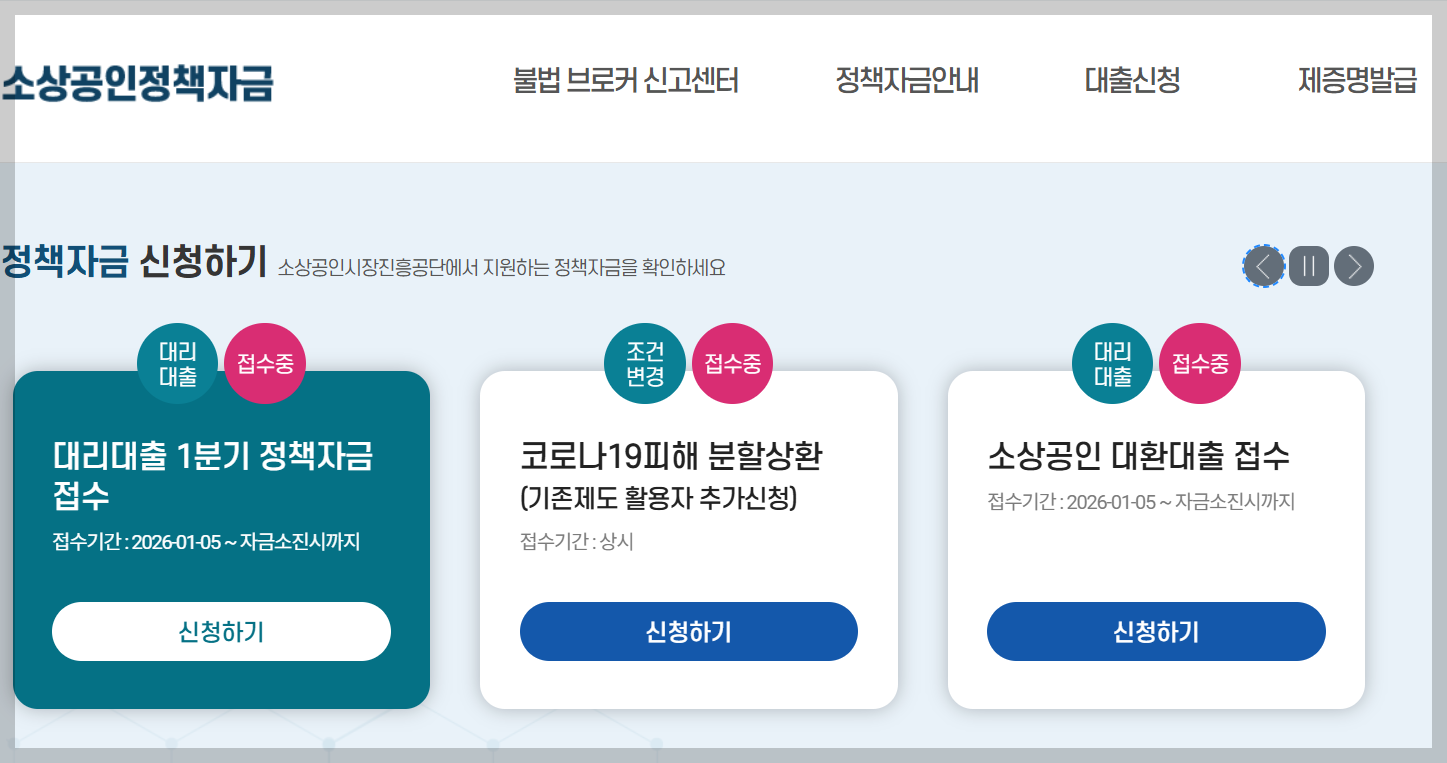Pause the carousel slideshow
Image resolution: width=1447 pixels, height=763 pixels.
(1309, 266)
